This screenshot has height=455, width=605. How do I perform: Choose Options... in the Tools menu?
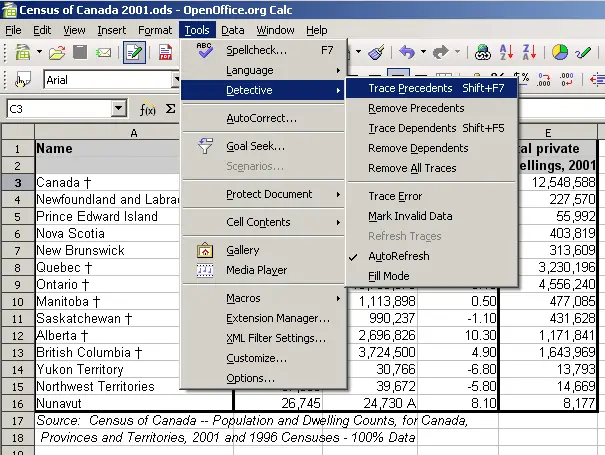(x=250, y=378)
